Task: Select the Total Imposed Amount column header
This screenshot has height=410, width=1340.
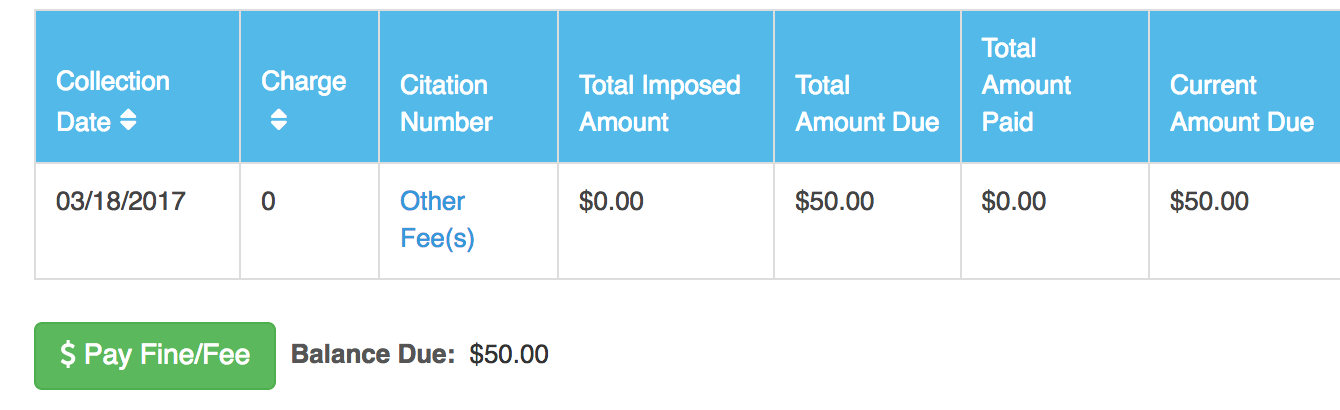Action: tap(666, 87)
